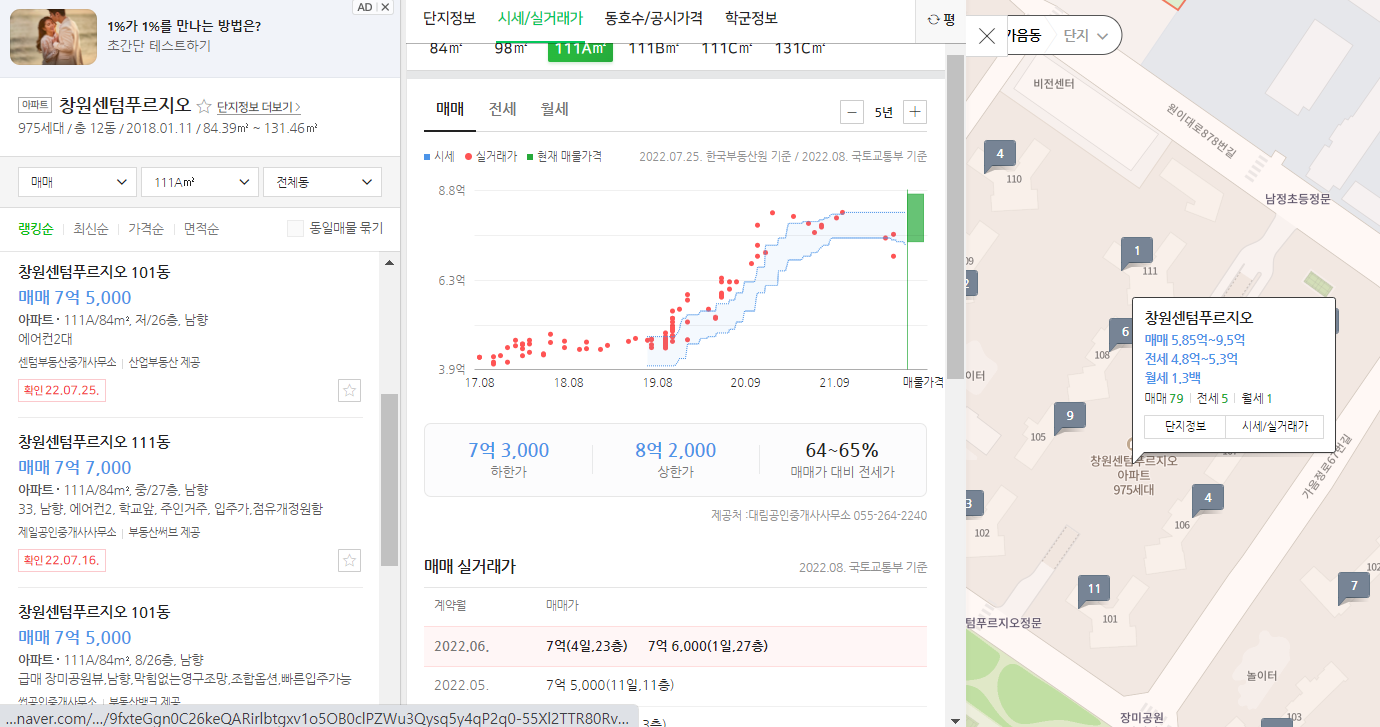
Task: Click the 2022.05. transaction row
Action: [675, 685]
